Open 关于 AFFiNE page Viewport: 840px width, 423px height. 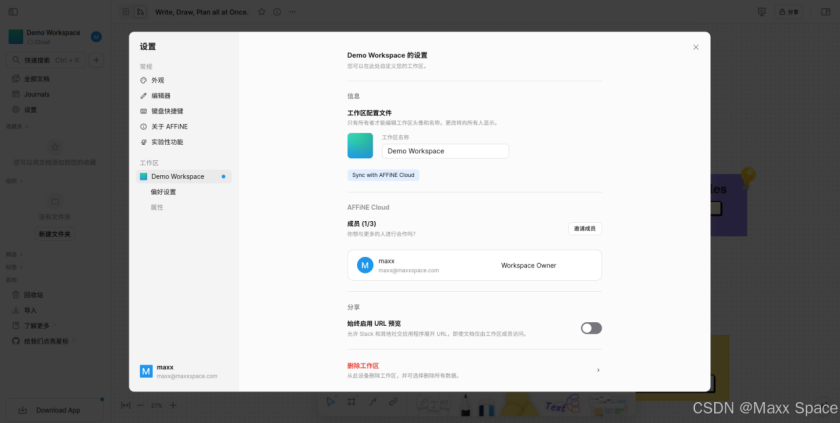[x=183, y=127]
